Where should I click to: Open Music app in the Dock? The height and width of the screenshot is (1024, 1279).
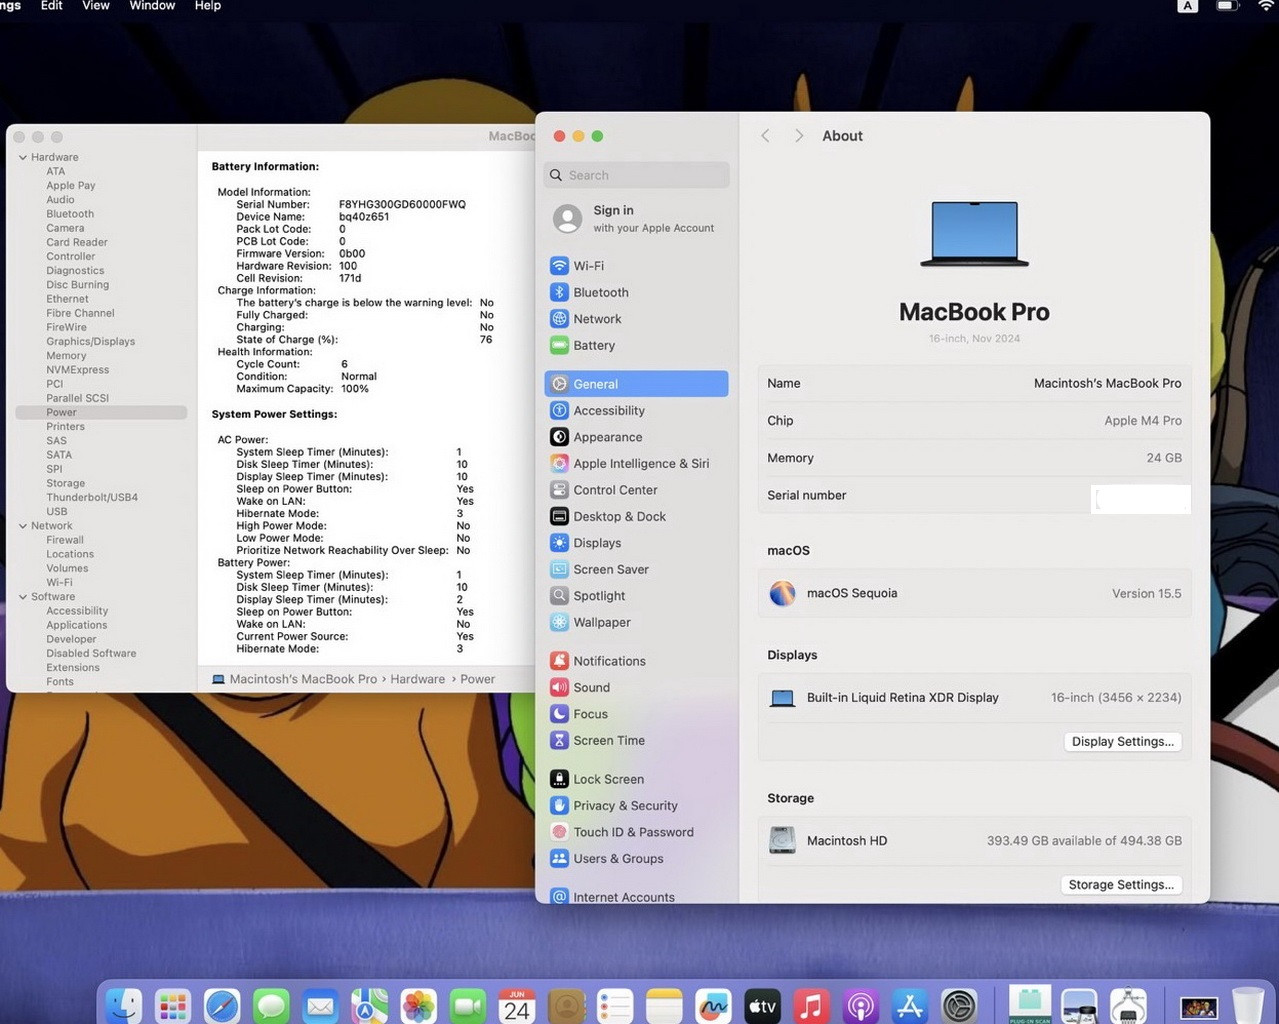811,1006
